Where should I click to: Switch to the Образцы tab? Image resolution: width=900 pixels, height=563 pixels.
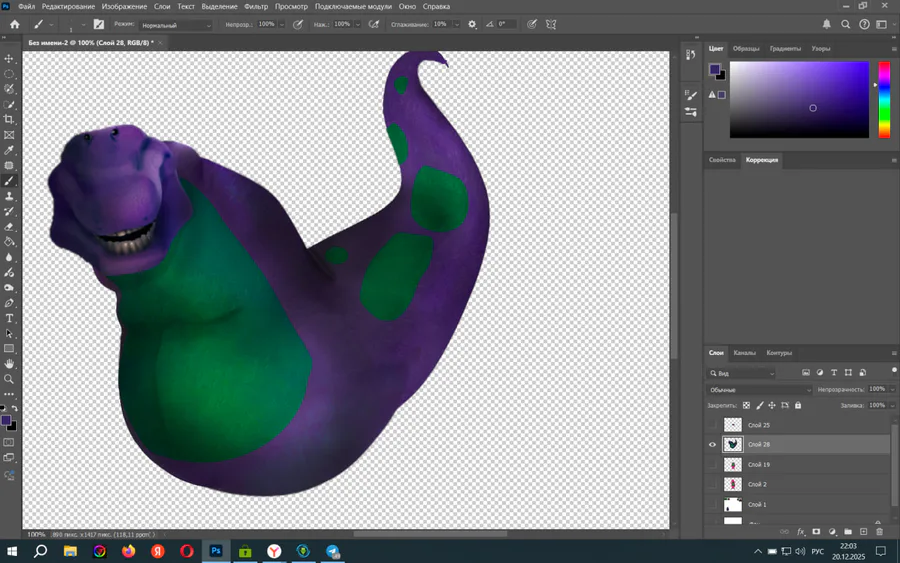746,49
